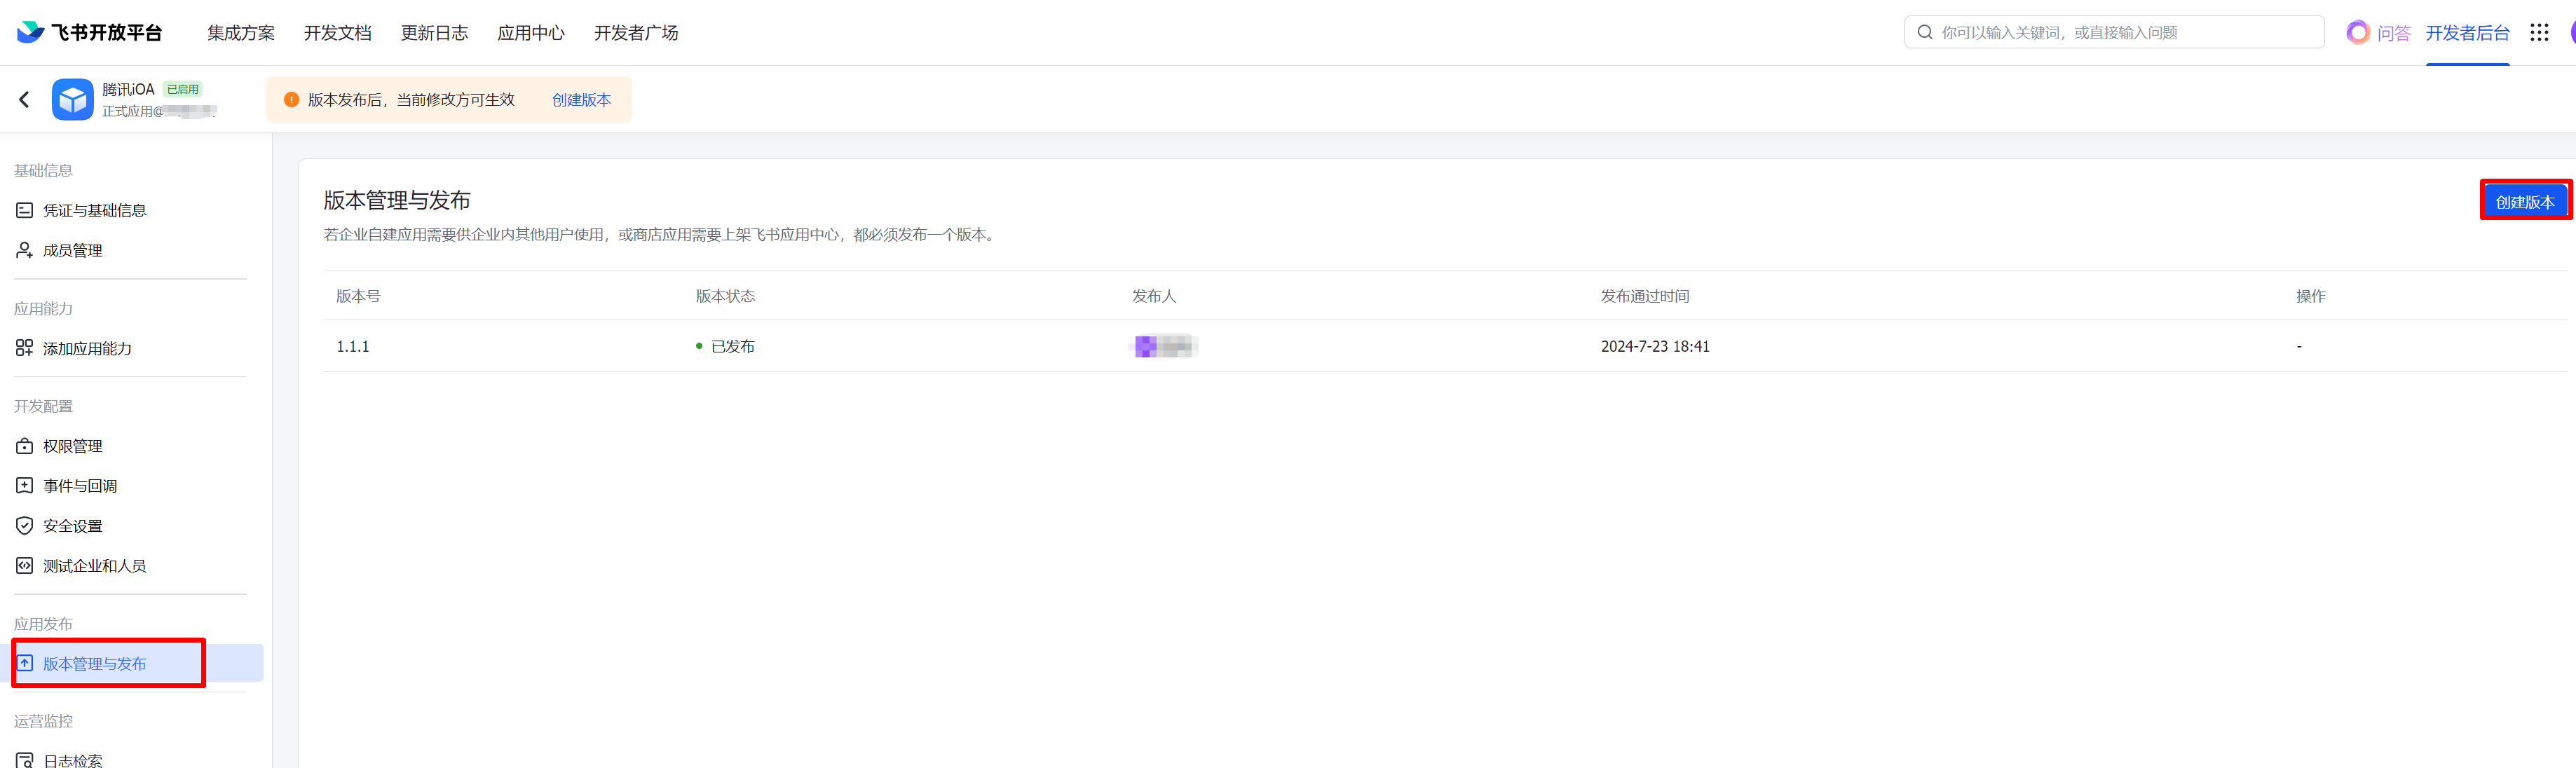Click the 凭证与基础信息 sidebar icon
Screen dimensions: 2576x768
25,210
